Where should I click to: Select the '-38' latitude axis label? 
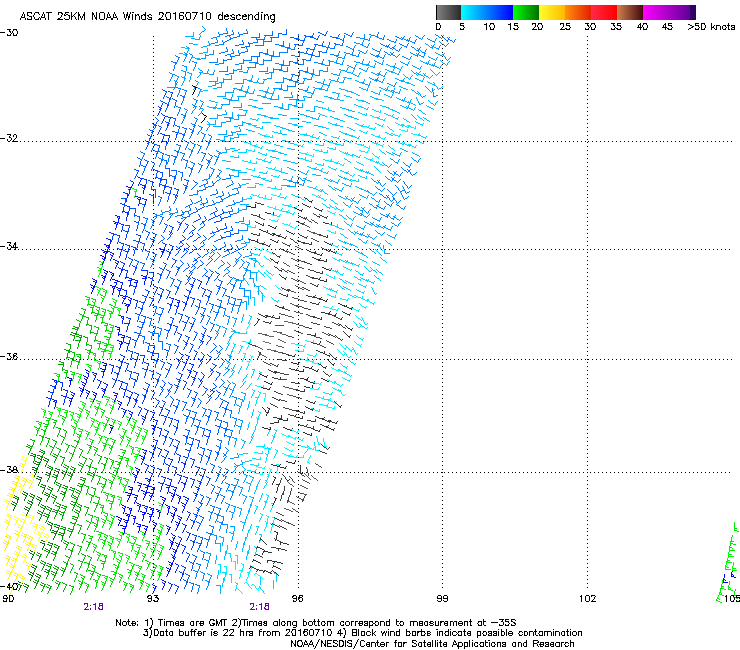[x=9, y=470]
